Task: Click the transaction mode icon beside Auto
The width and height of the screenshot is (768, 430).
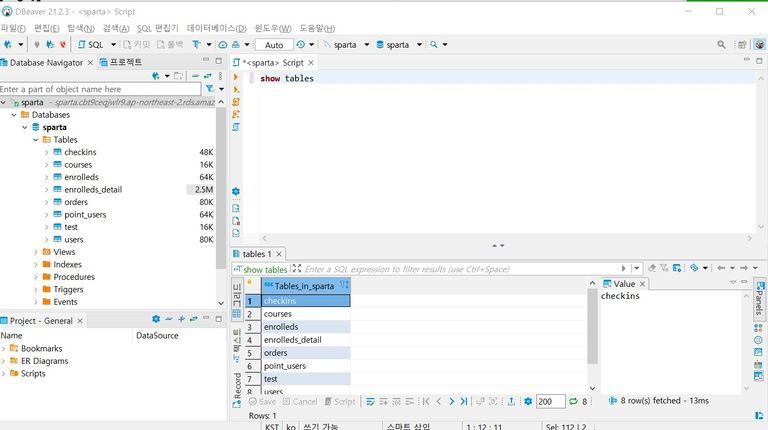Action: [196, 45]
